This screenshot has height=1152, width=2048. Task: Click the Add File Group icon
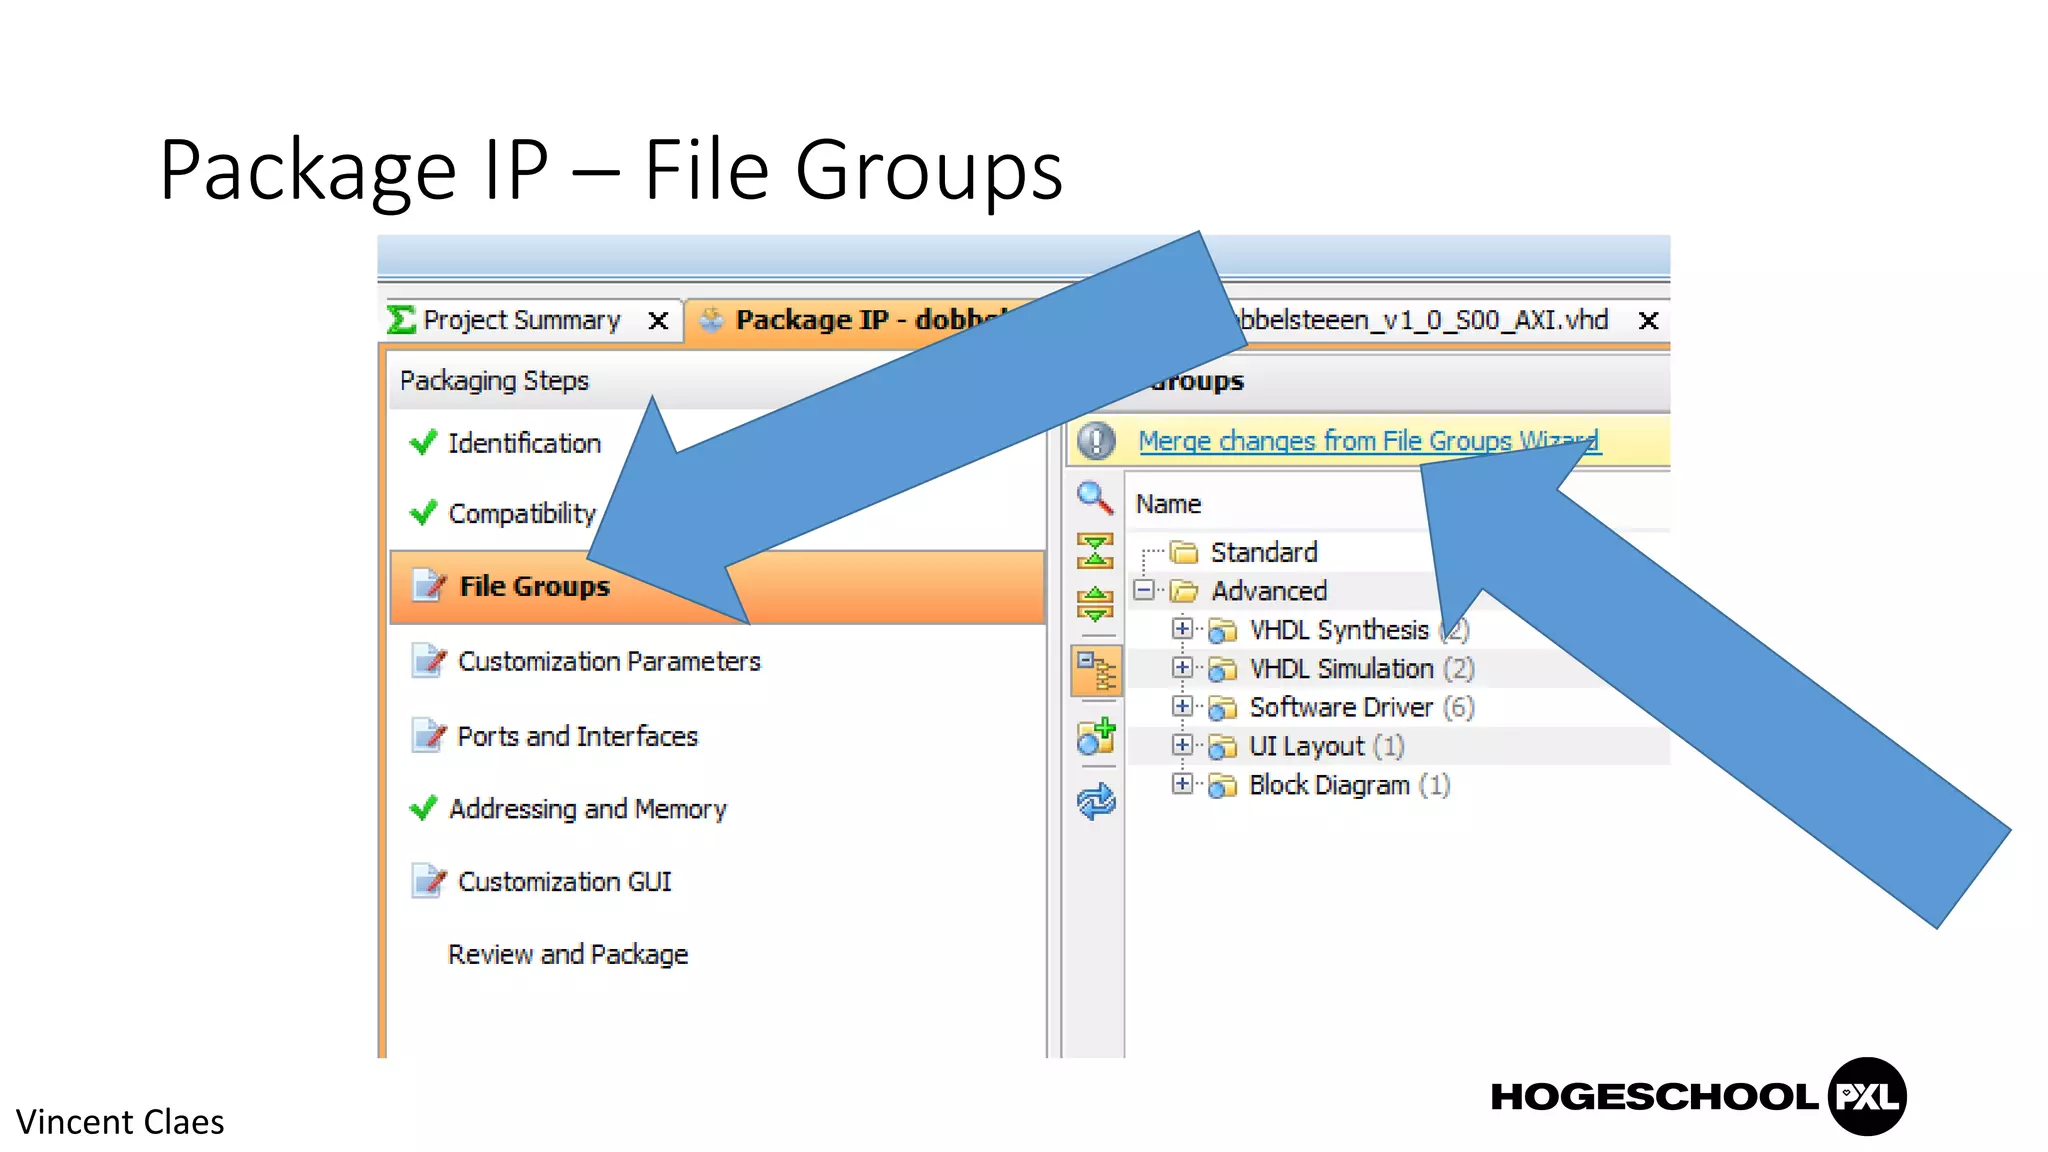point(1096,737)
